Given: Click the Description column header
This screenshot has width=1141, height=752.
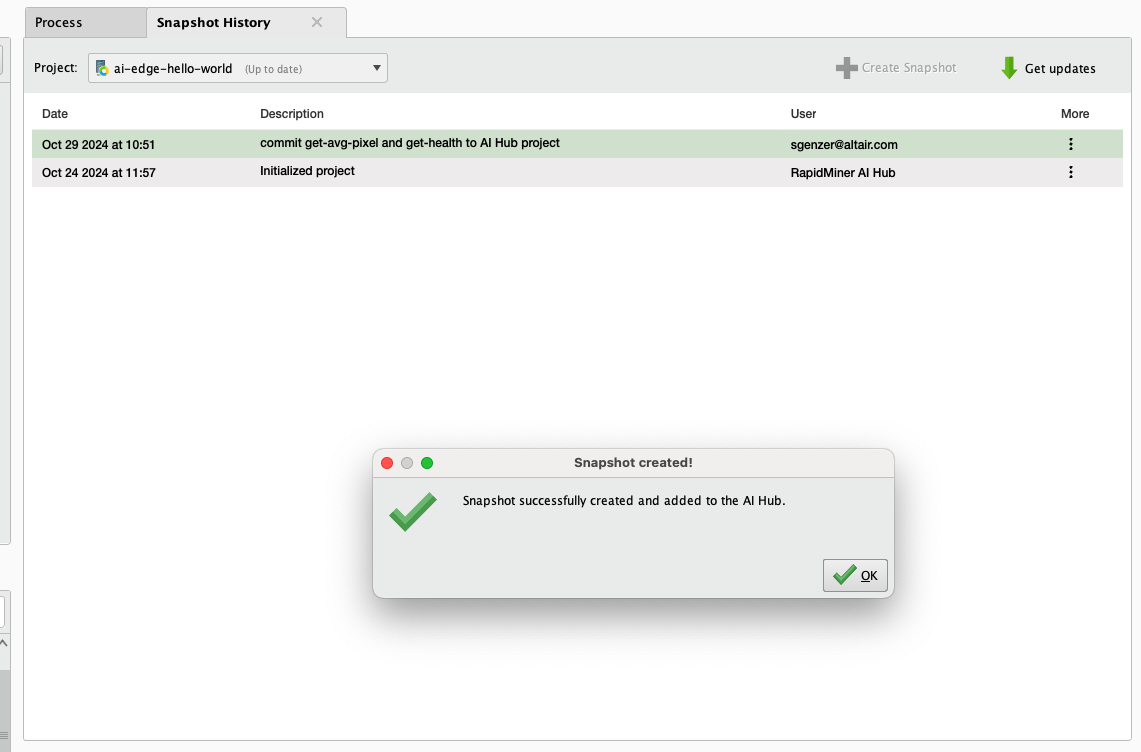Looking at the screenshot, I should (292, 114).
